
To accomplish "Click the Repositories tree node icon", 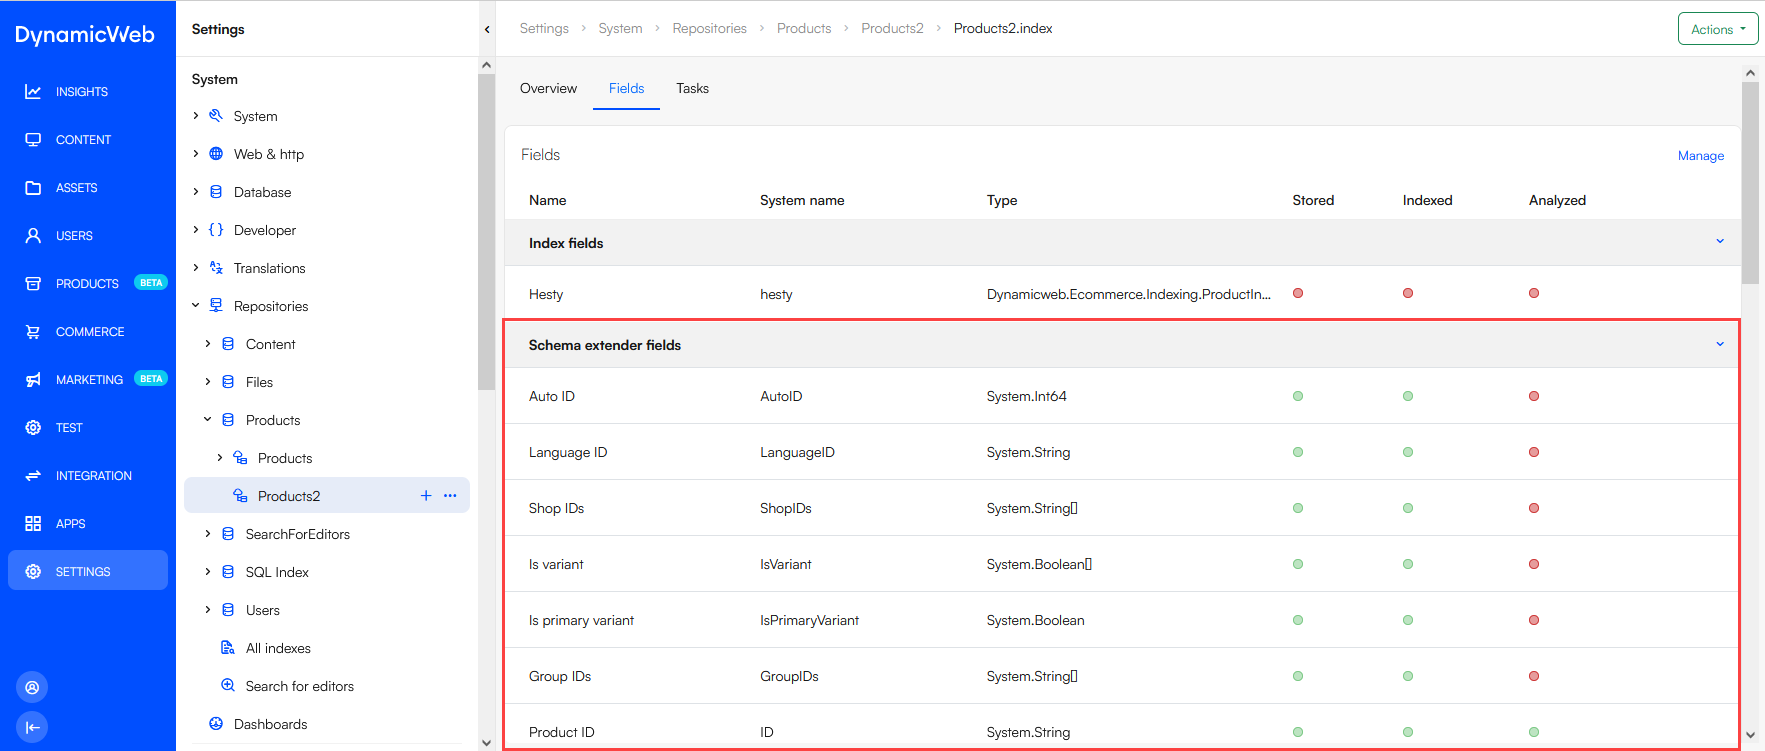I will click(216, 306).
